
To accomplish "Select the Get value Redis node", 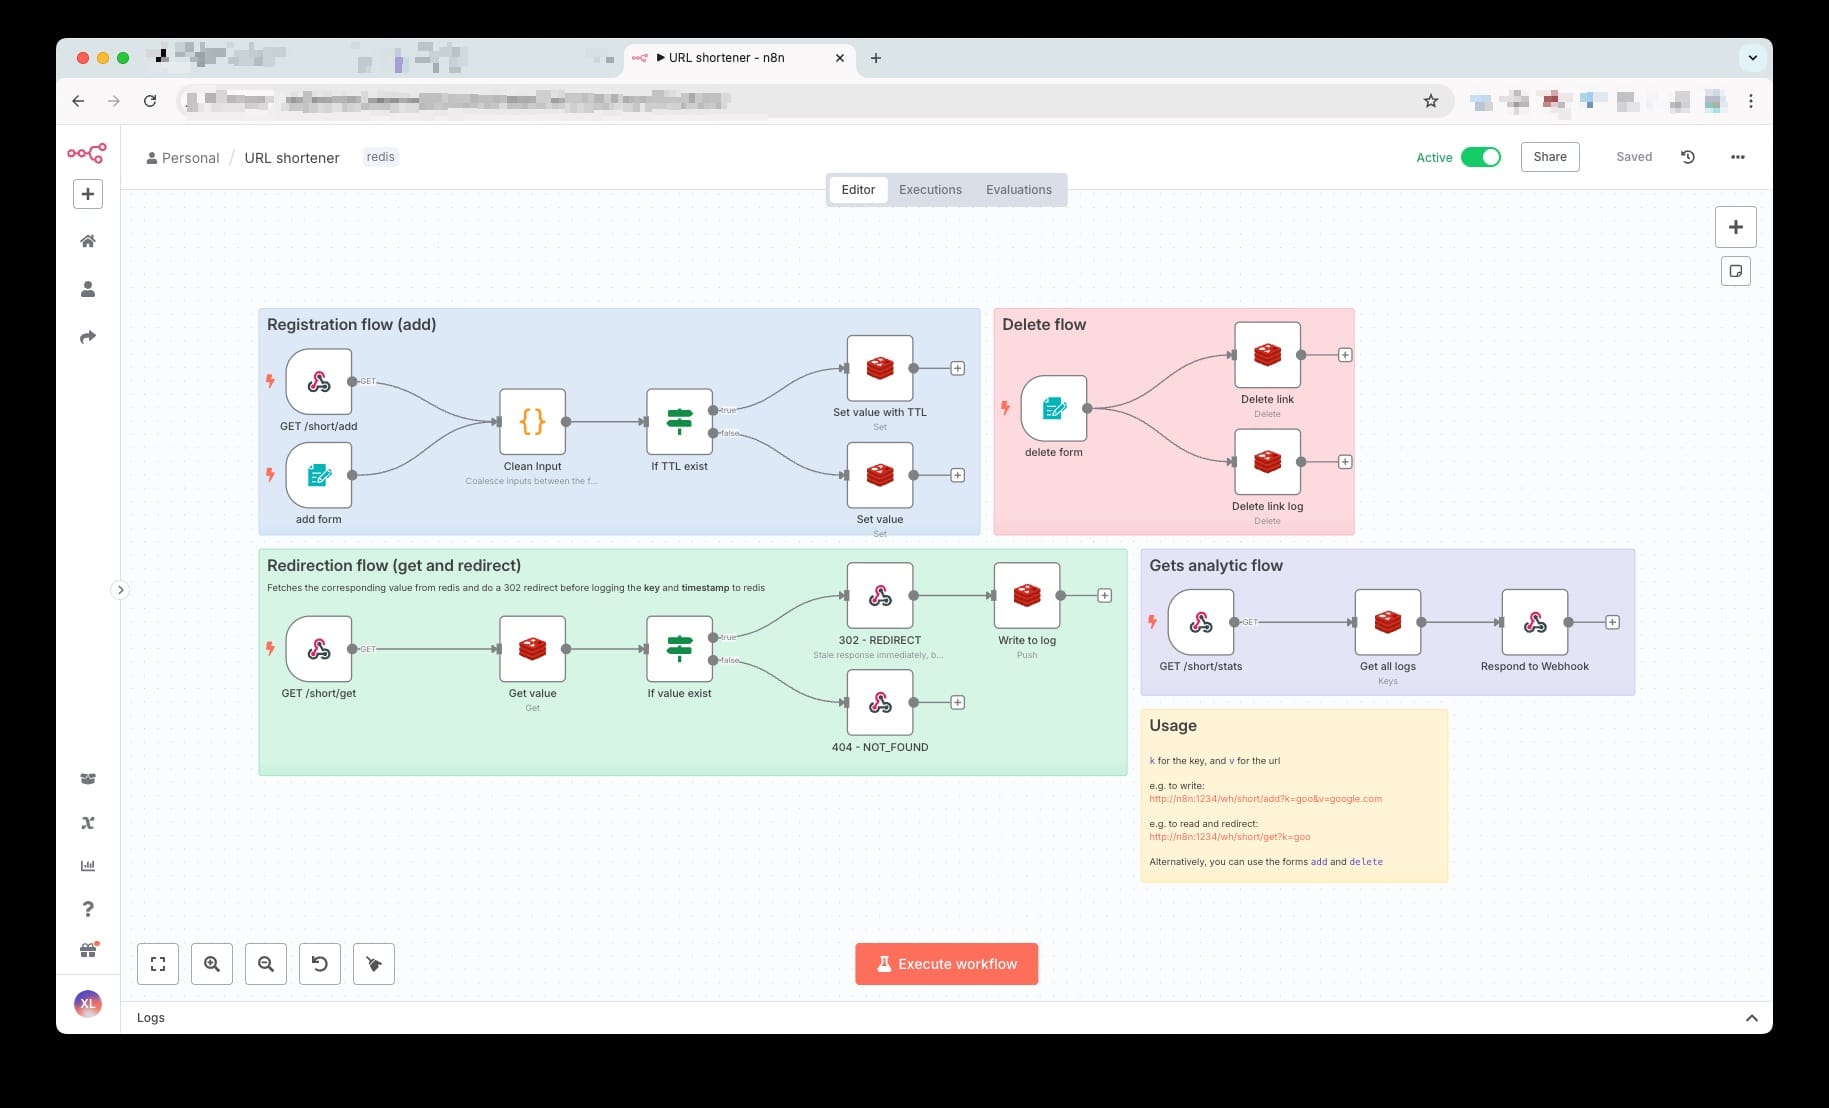I will click(x=533, y=649).
